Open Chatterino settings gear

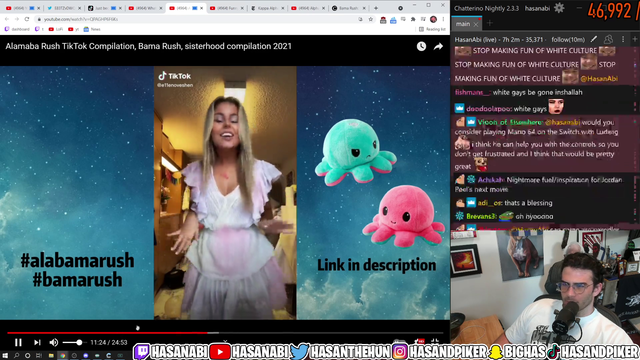click(x=559, y=8)
